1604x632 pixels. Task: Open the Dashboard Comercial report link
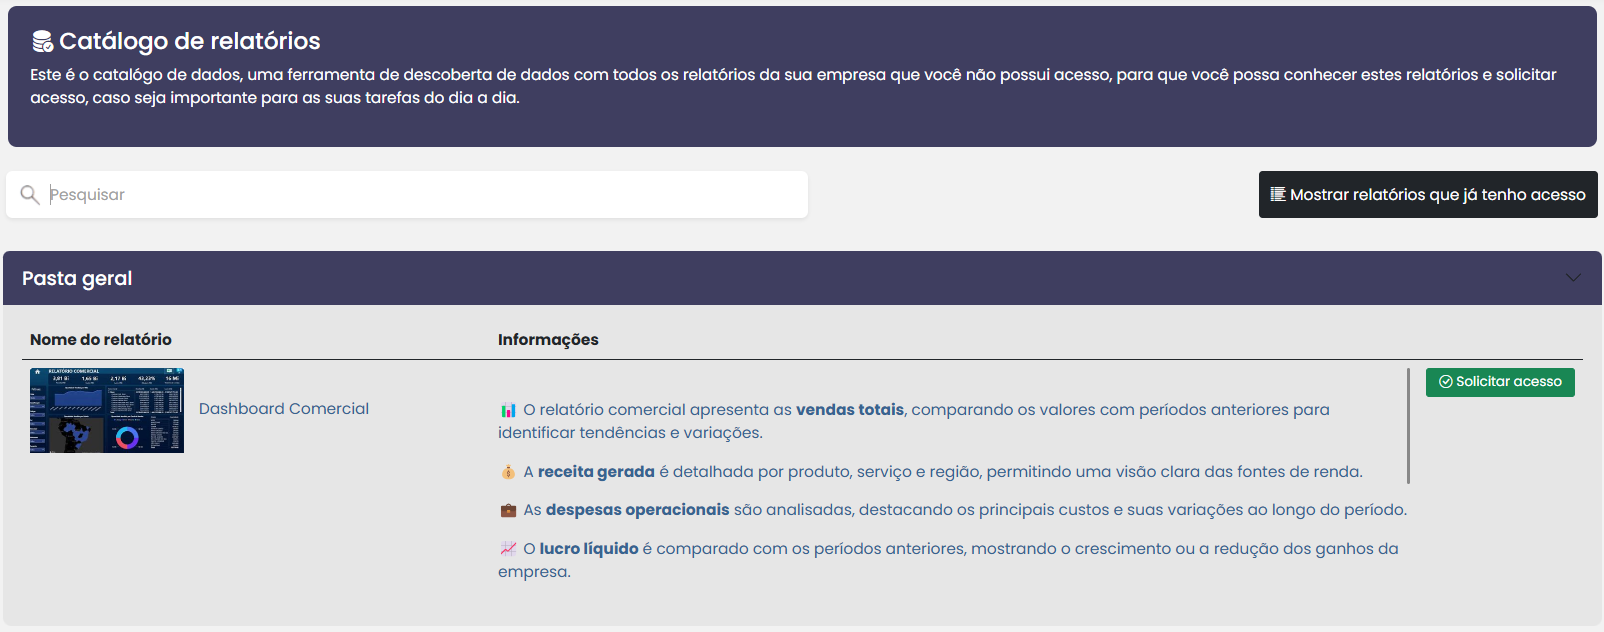pyautogui.click(x=284, y=409)
